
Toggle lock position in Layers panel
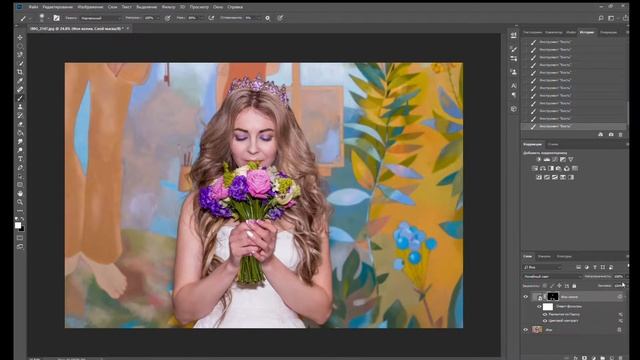point(560,286)
